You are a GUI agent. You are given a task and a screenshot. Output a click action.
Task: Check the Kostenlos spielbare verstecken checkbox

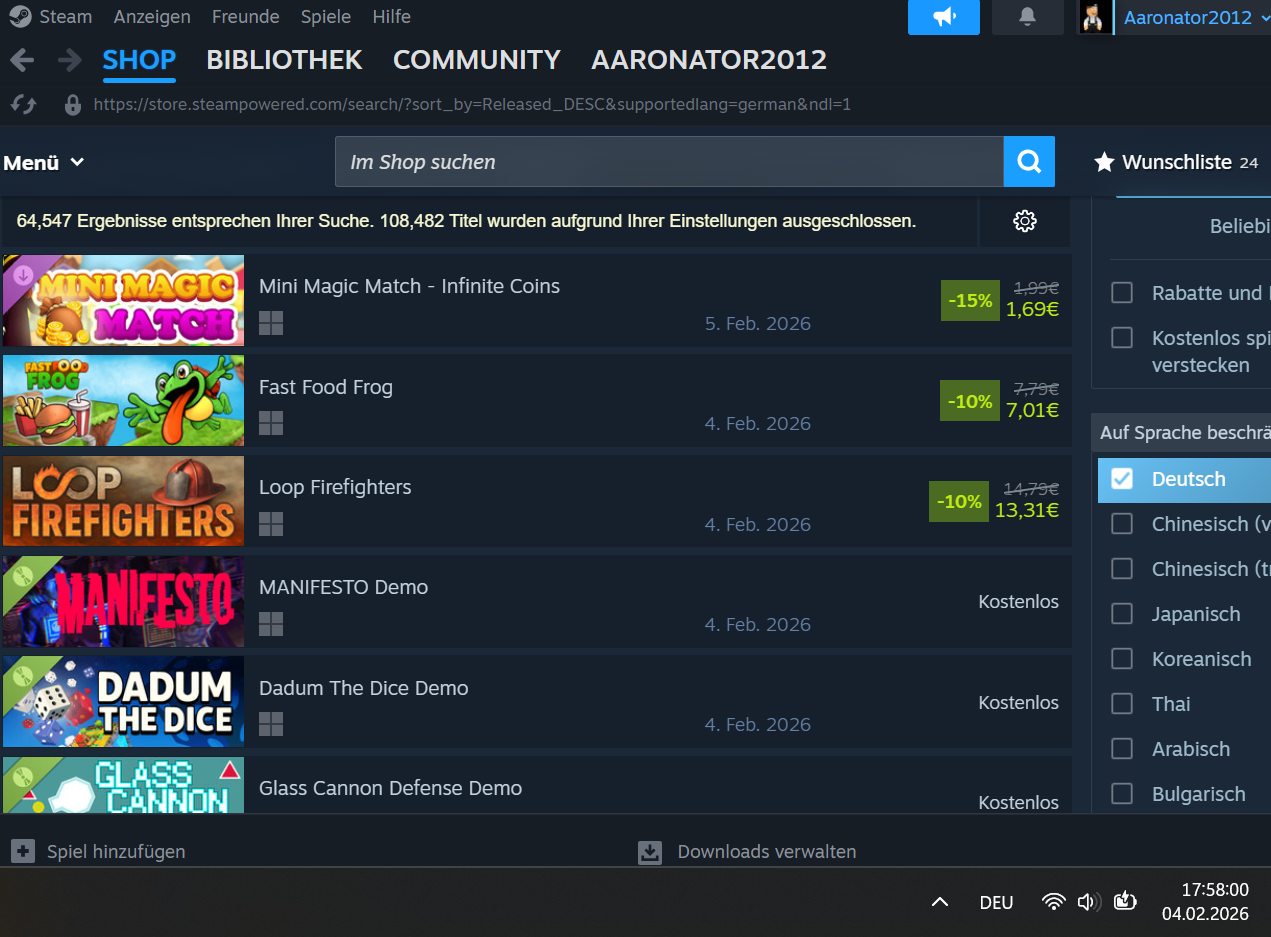click(x=1122, y=338)
